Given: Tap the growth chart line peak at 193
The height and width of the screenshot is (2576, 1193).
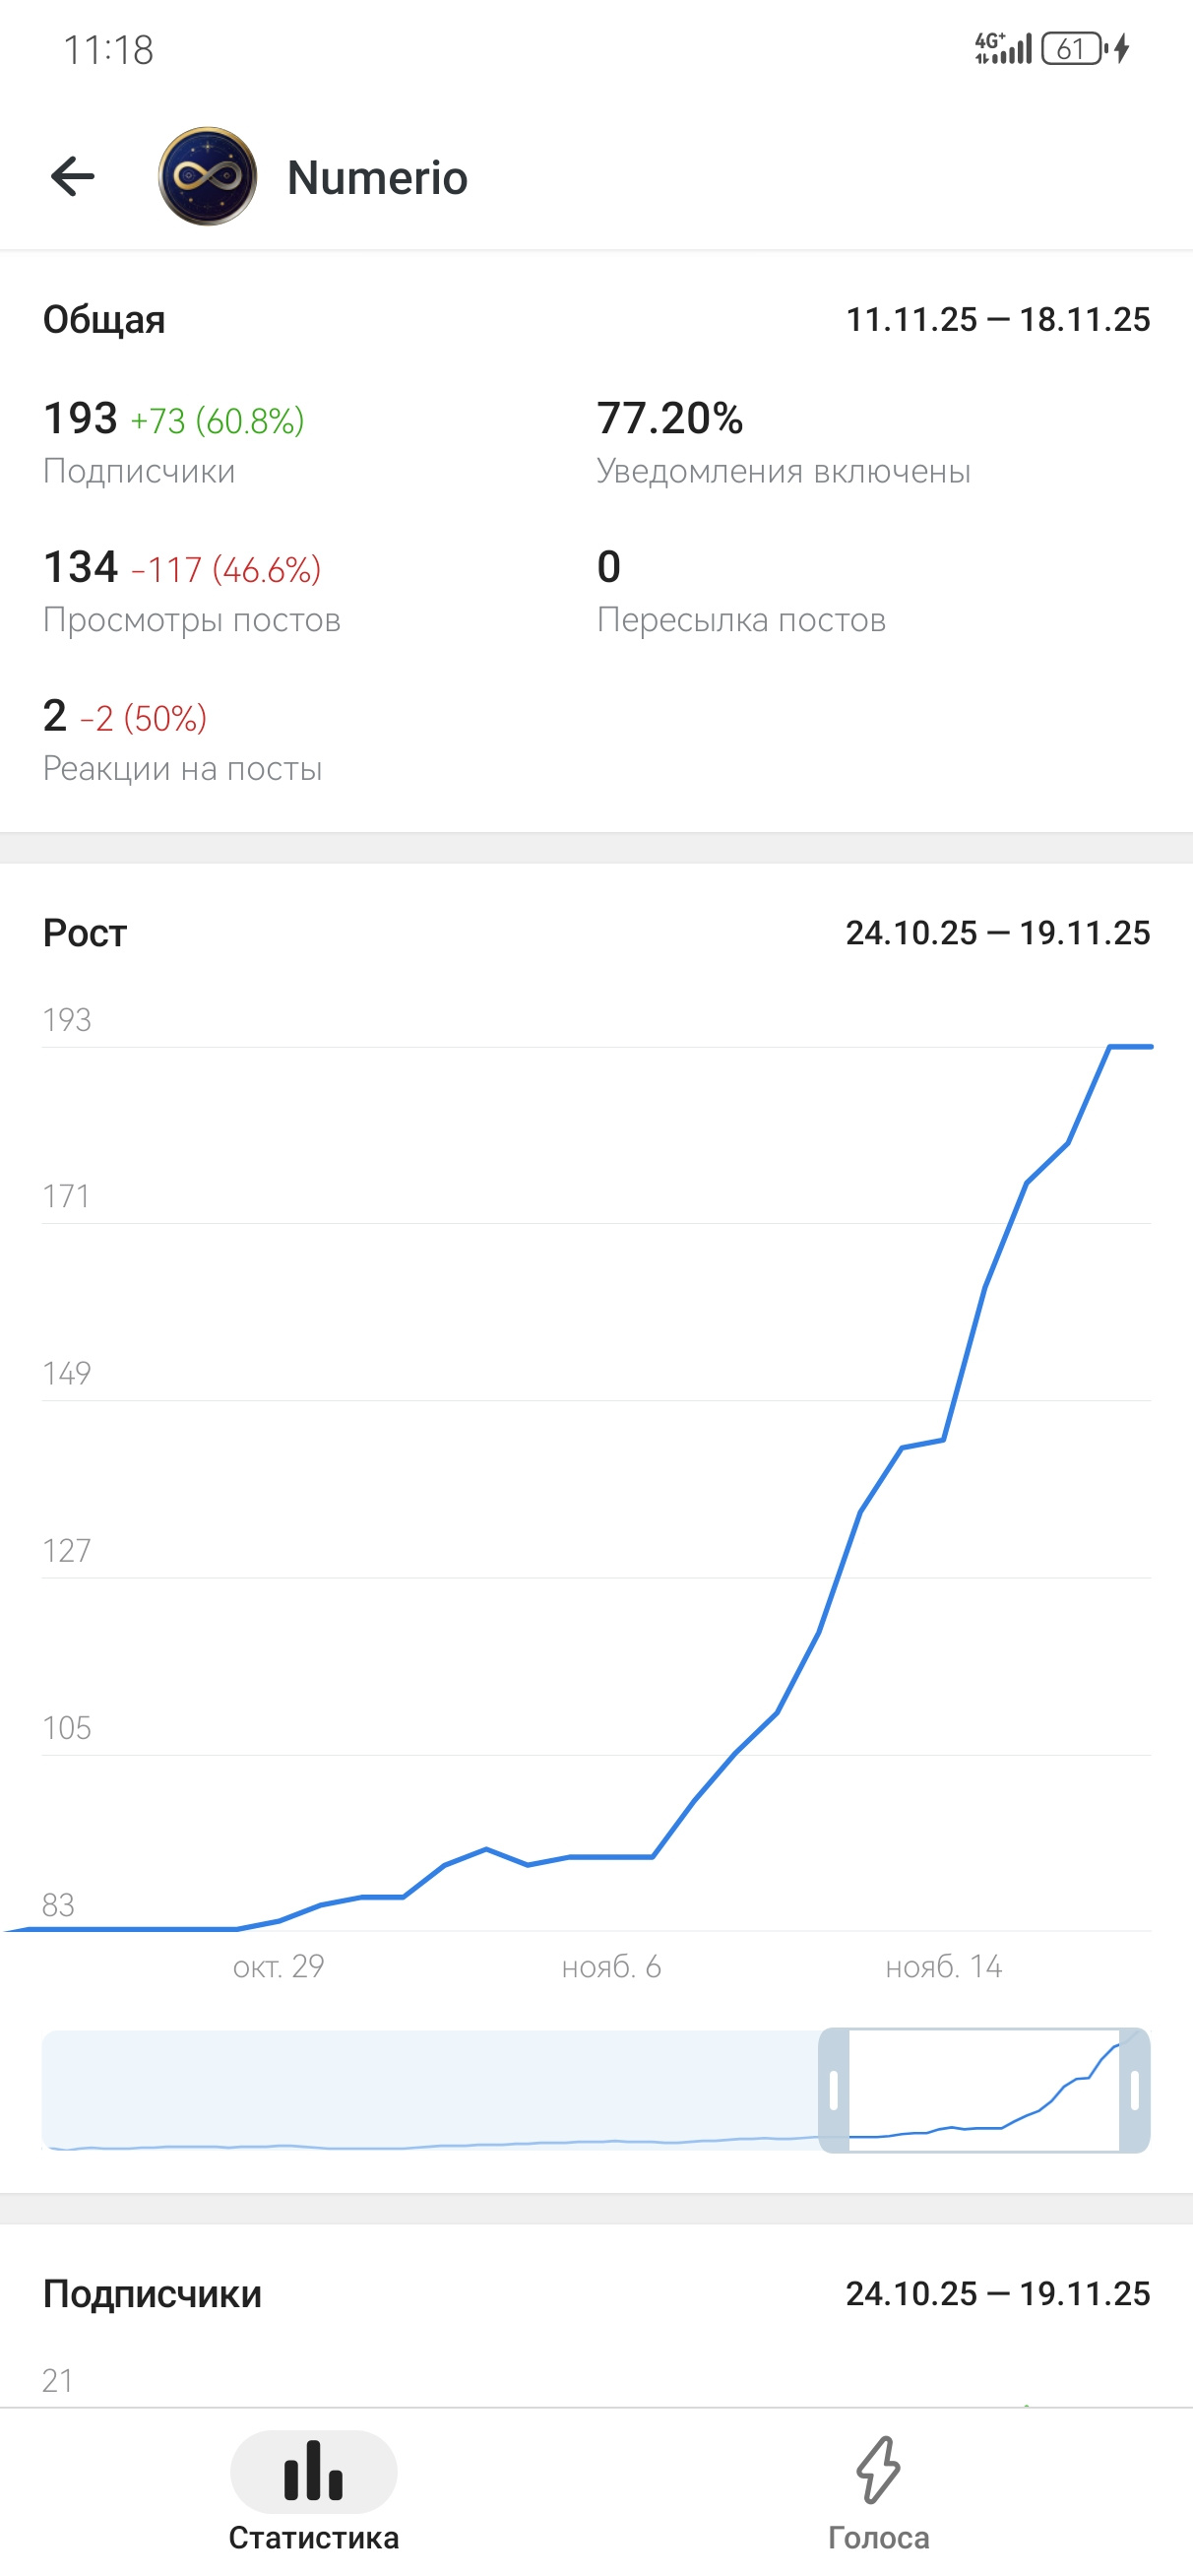Looking at the screenshot, I should pos(1112,1047).
